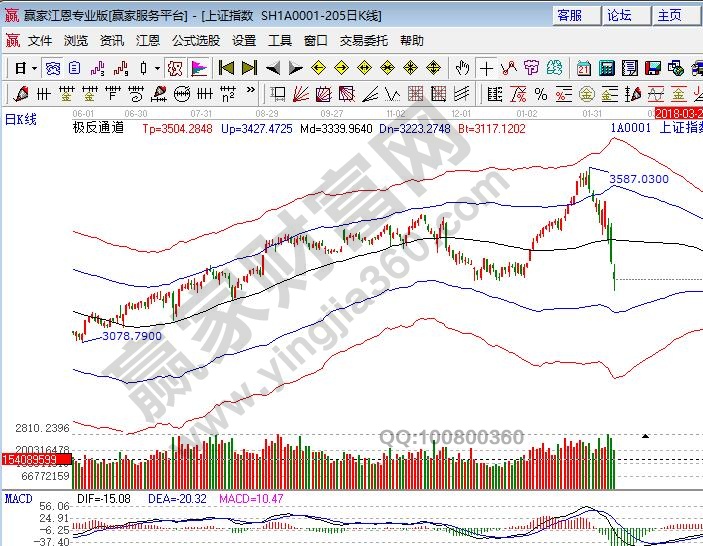Screen dimensions: 703x546
Task: Click the 极反通道 indicator name
Action: [x=98, y=128]
